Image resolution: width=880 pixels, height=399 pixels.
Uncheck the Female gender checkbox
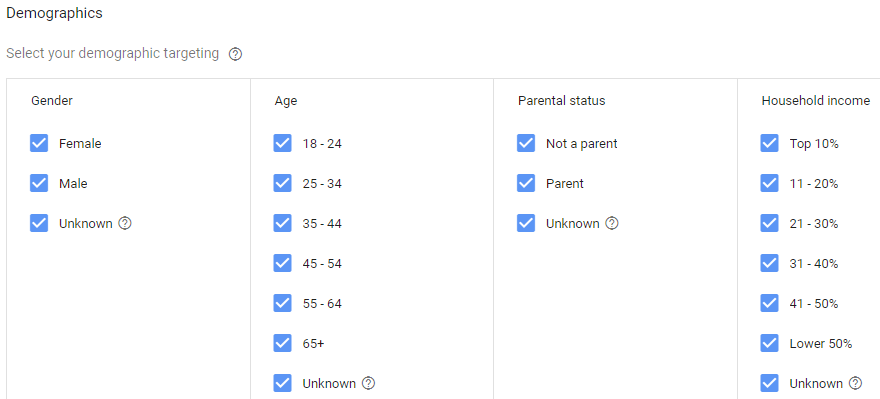click(x=39, y=143)
